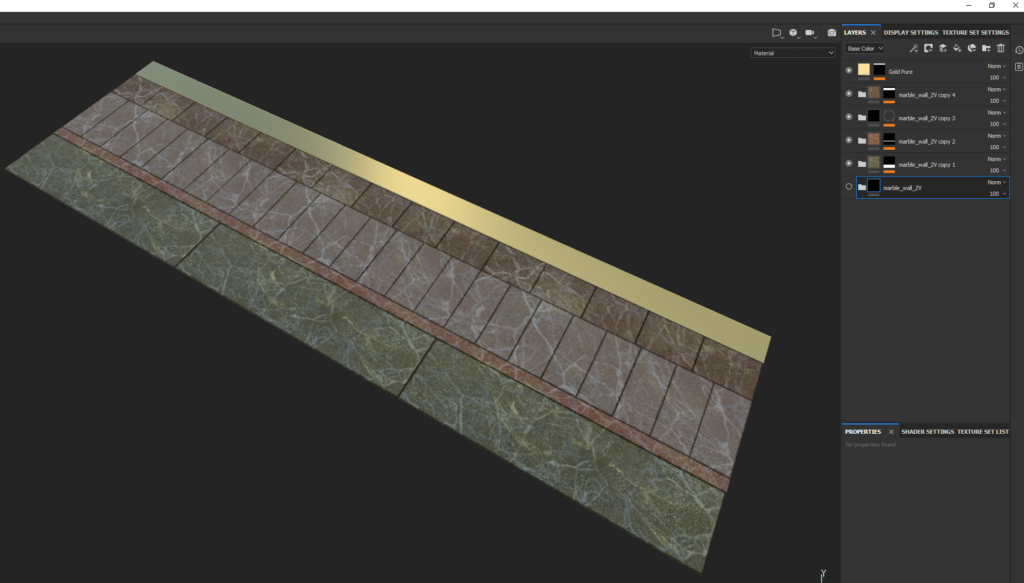Open the Shader Settings tab
This screenshot has height=583, width=1024.
coord(927,432)
